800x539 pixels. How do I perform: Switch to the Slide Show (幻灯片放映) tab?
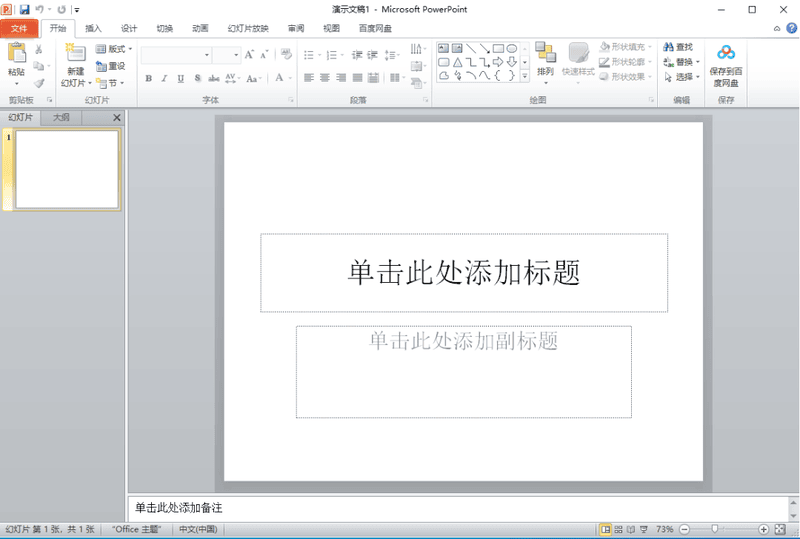point(248,29)
